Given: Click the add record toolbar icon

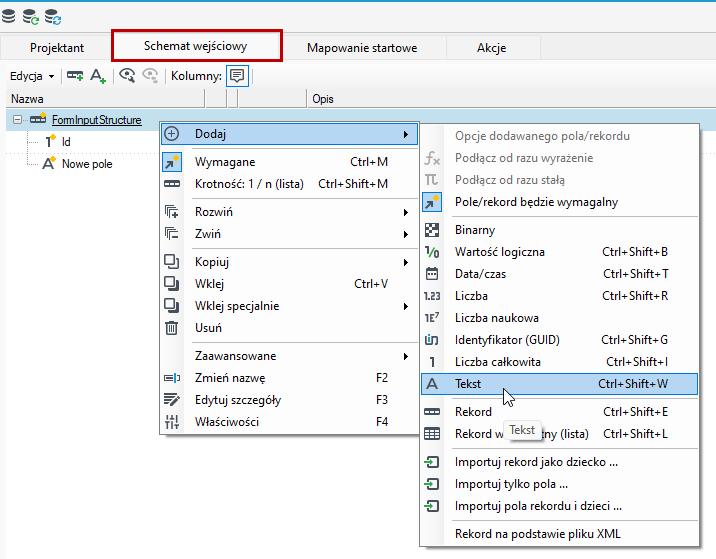Looking at the screenshot, I should [x=75, y=75].
